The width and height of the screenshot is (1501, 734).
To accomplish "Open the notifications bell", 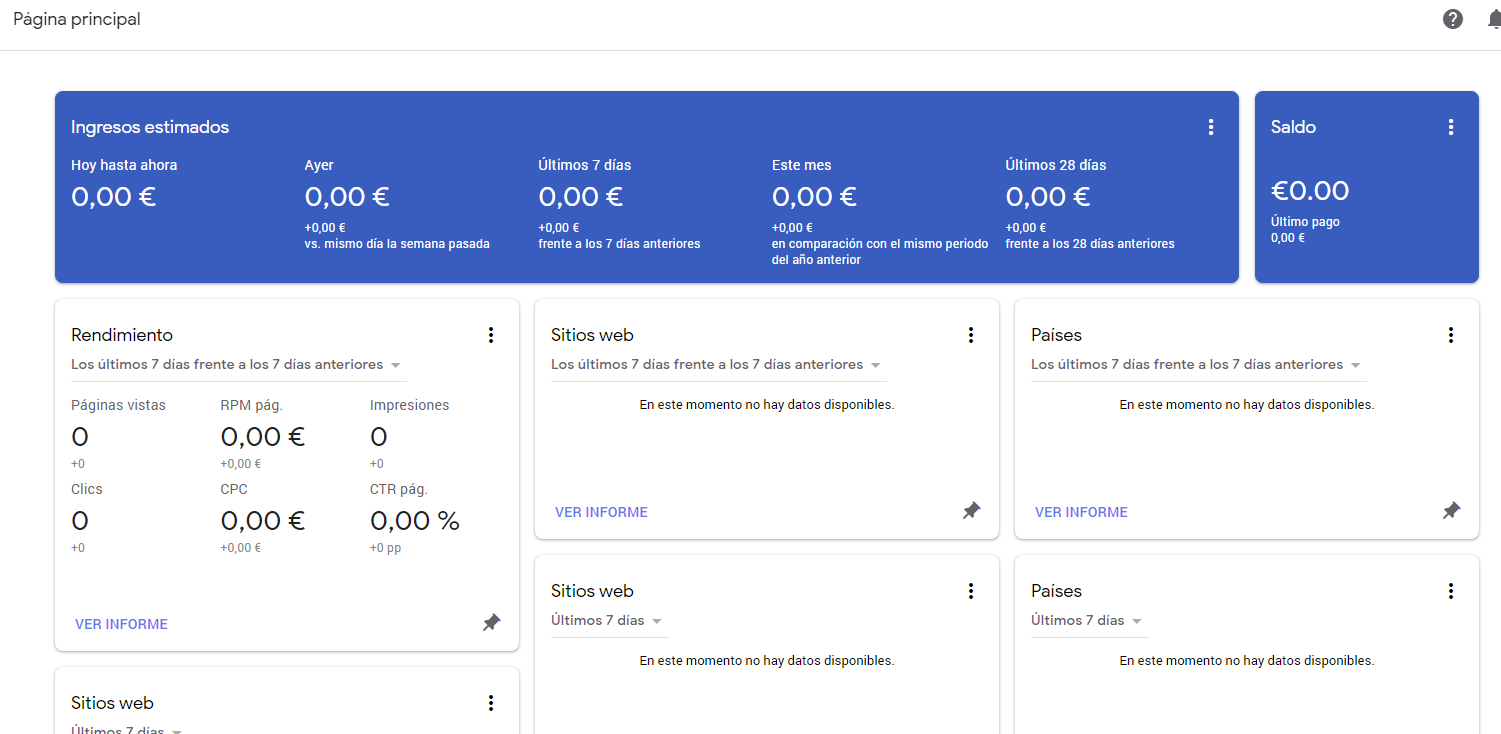I will point(1495,19).
